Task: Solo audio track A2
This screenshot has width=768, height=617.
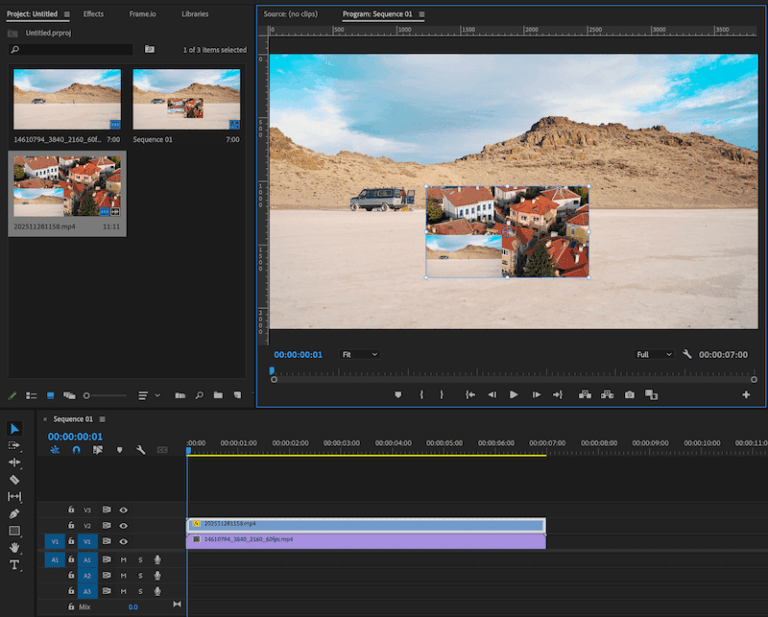Action: pyautogui.click(x=140, y=575)
